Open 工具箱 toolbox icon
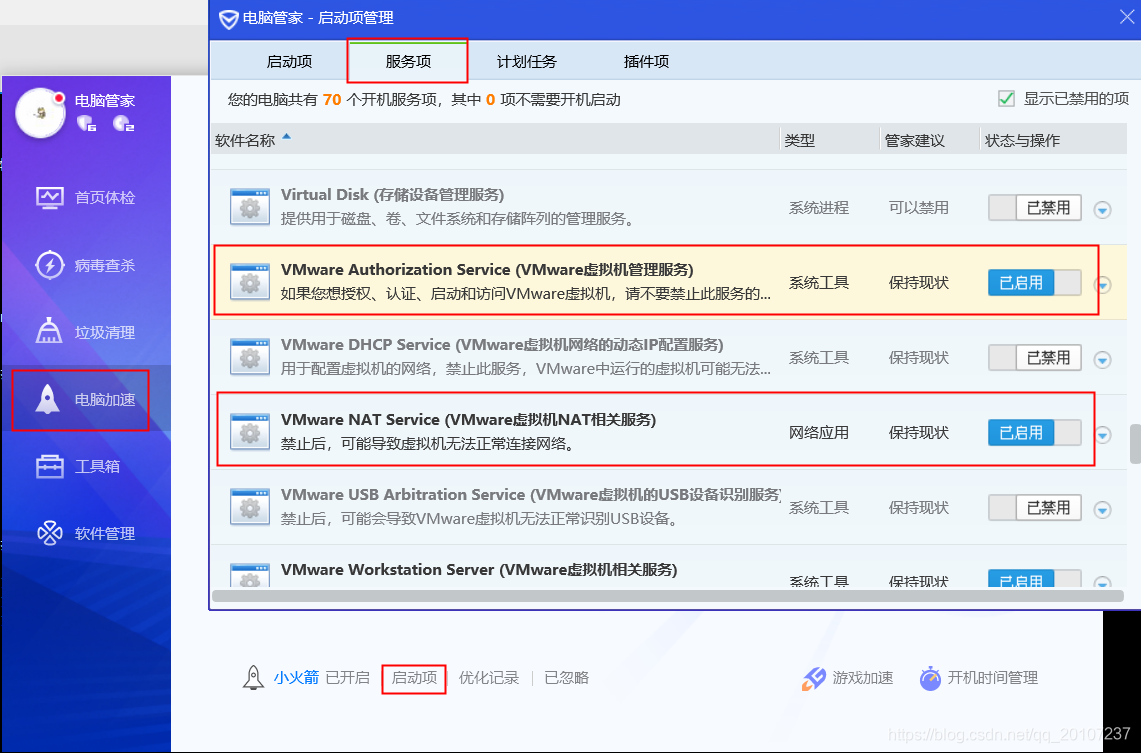 point(49,466)
